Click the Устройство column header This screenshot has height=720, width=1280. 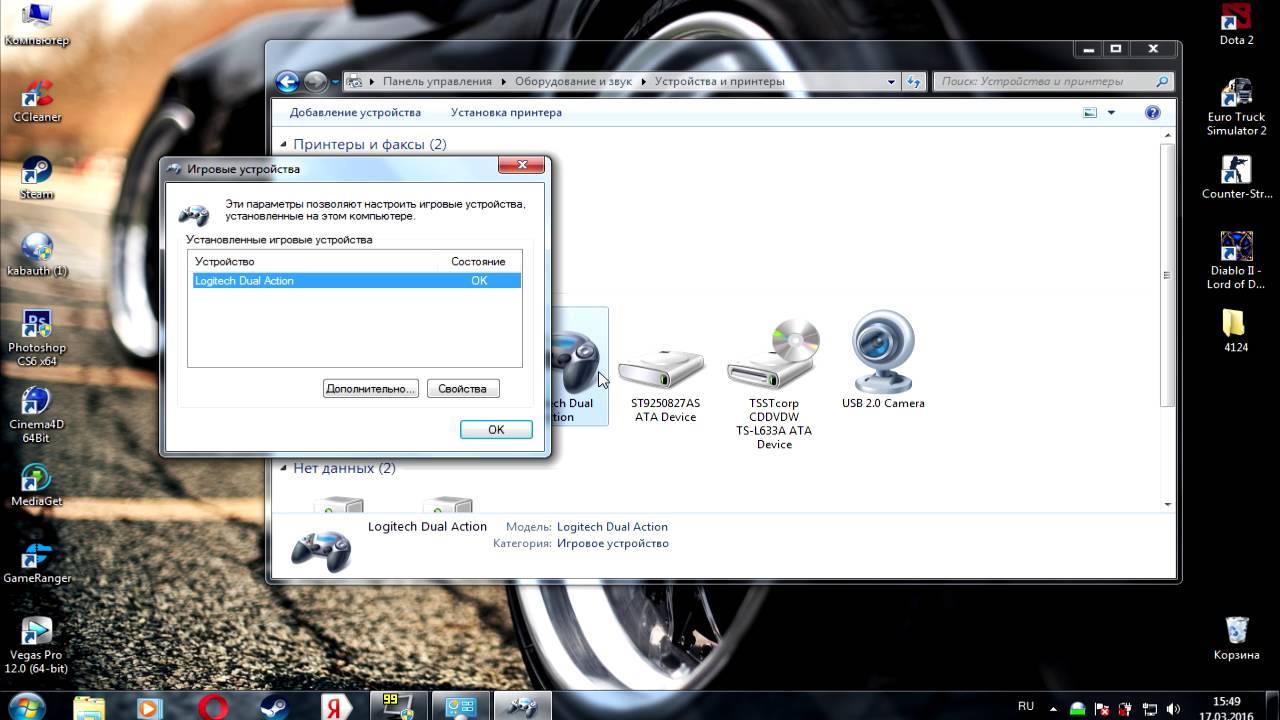225,262
